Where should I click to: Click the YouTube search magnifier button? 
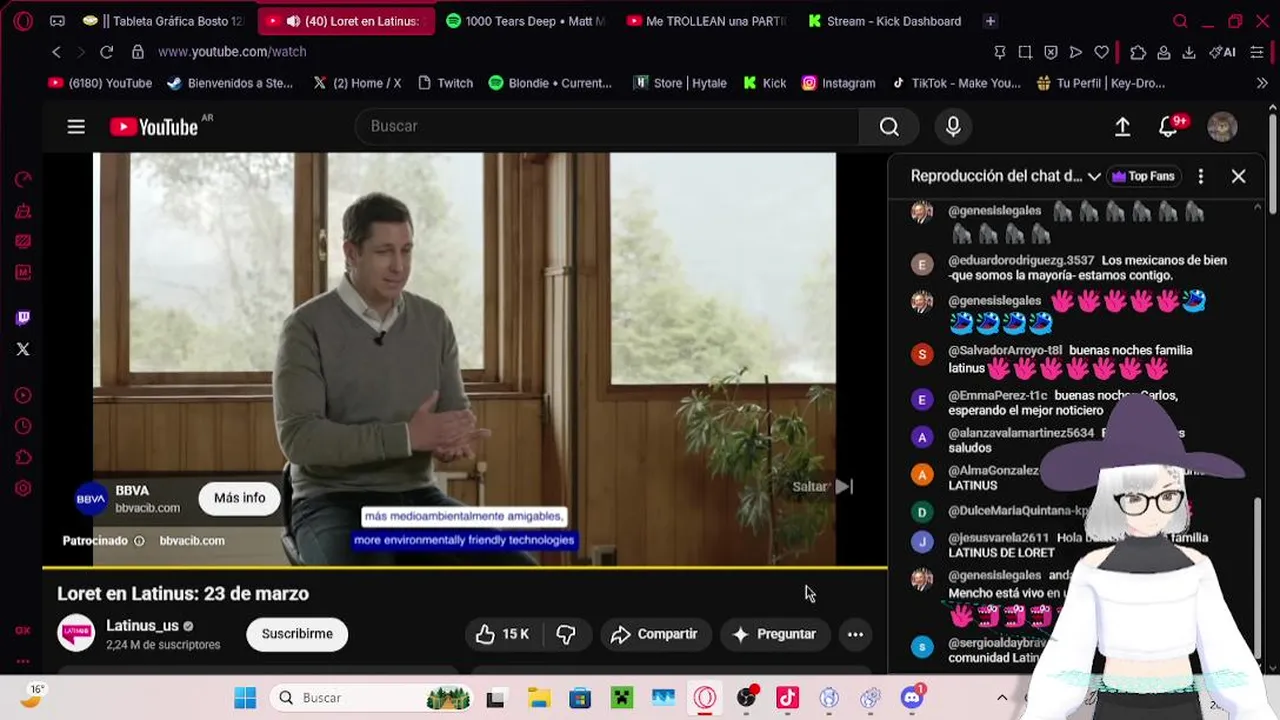(x=889, y=126)
